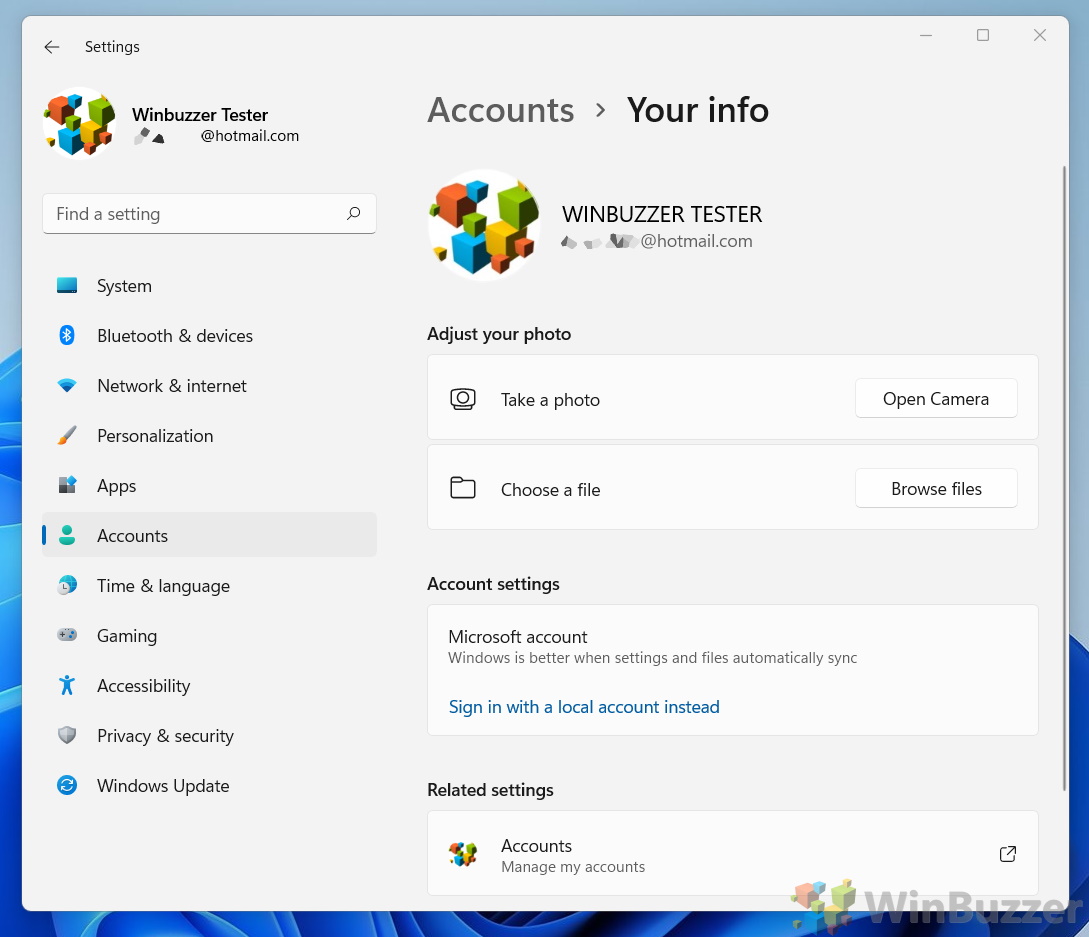Click the search magnifier in Find a setting

(353, 214)
